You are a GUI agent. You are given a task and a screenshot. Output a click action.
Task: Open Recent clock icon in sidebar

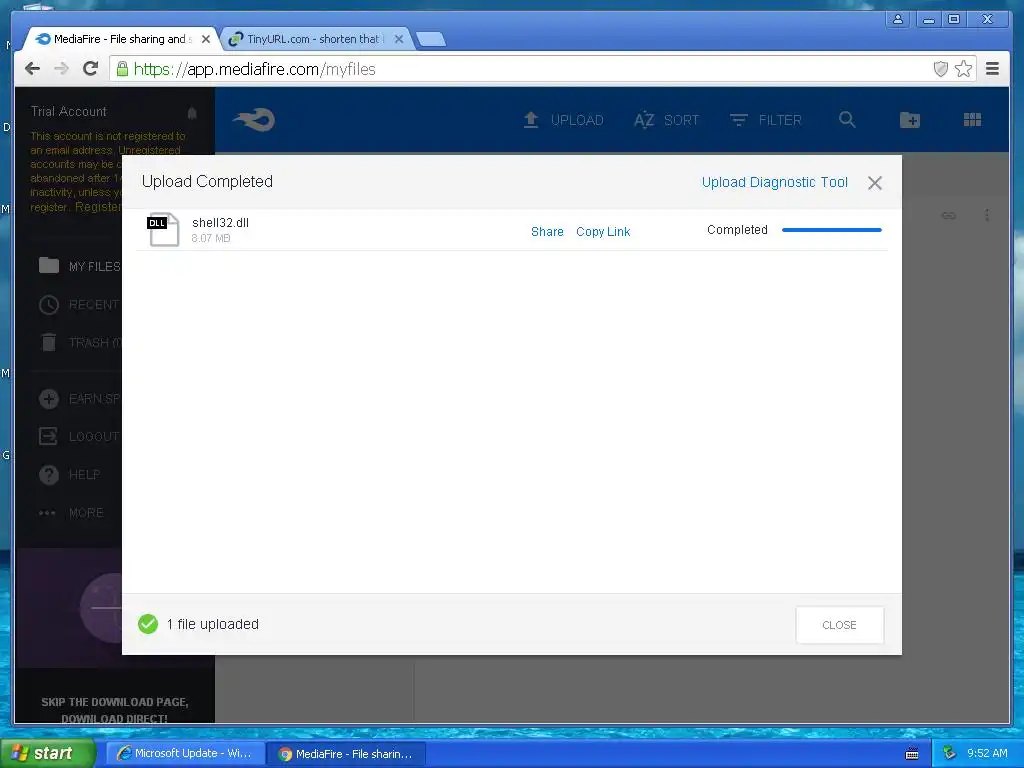(49, 304)
